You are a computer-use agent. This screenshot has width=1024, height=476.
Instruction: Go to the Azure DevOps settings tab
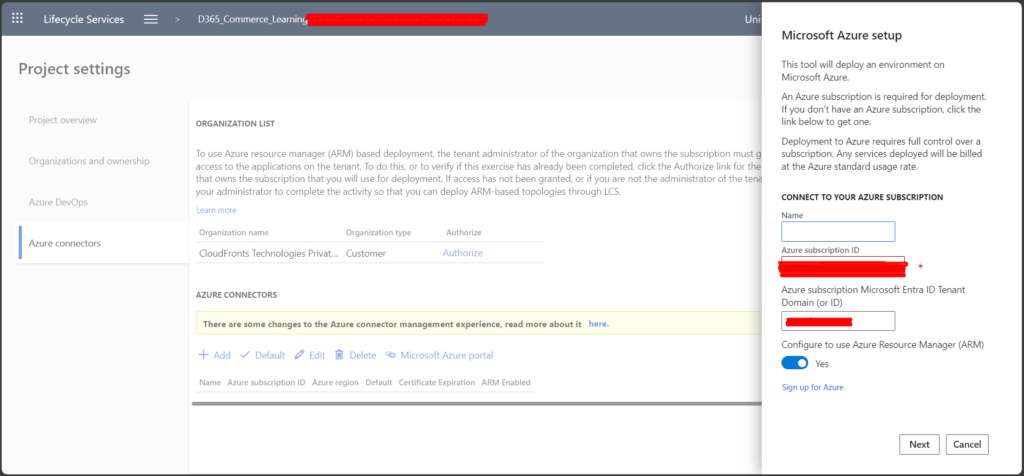pos(58,202)
